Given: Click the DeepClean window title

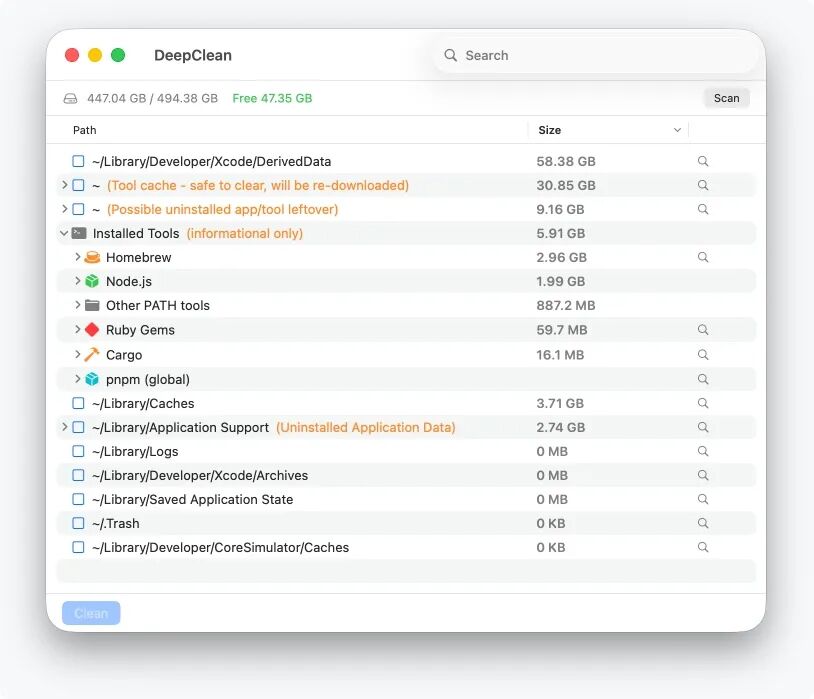Looking at the screenshot, I should click(x=193, y=55).
